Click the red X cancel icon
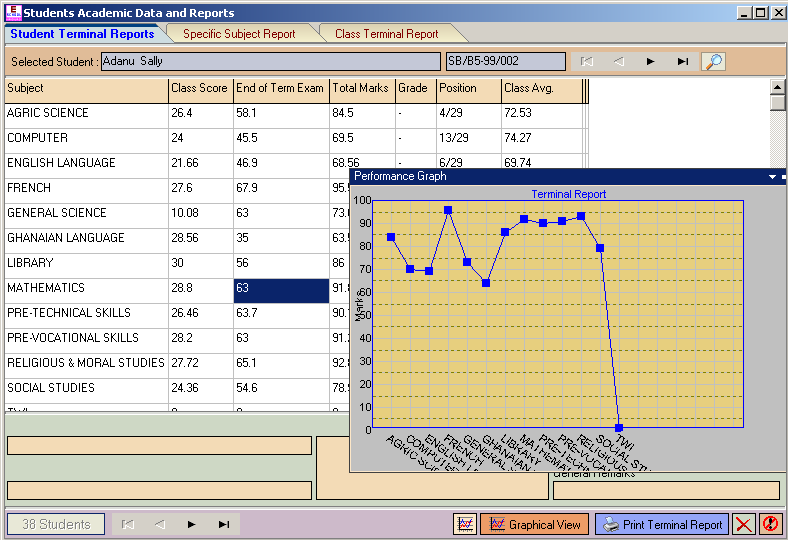Screen dimensions: 788x540 pos(743,524)
